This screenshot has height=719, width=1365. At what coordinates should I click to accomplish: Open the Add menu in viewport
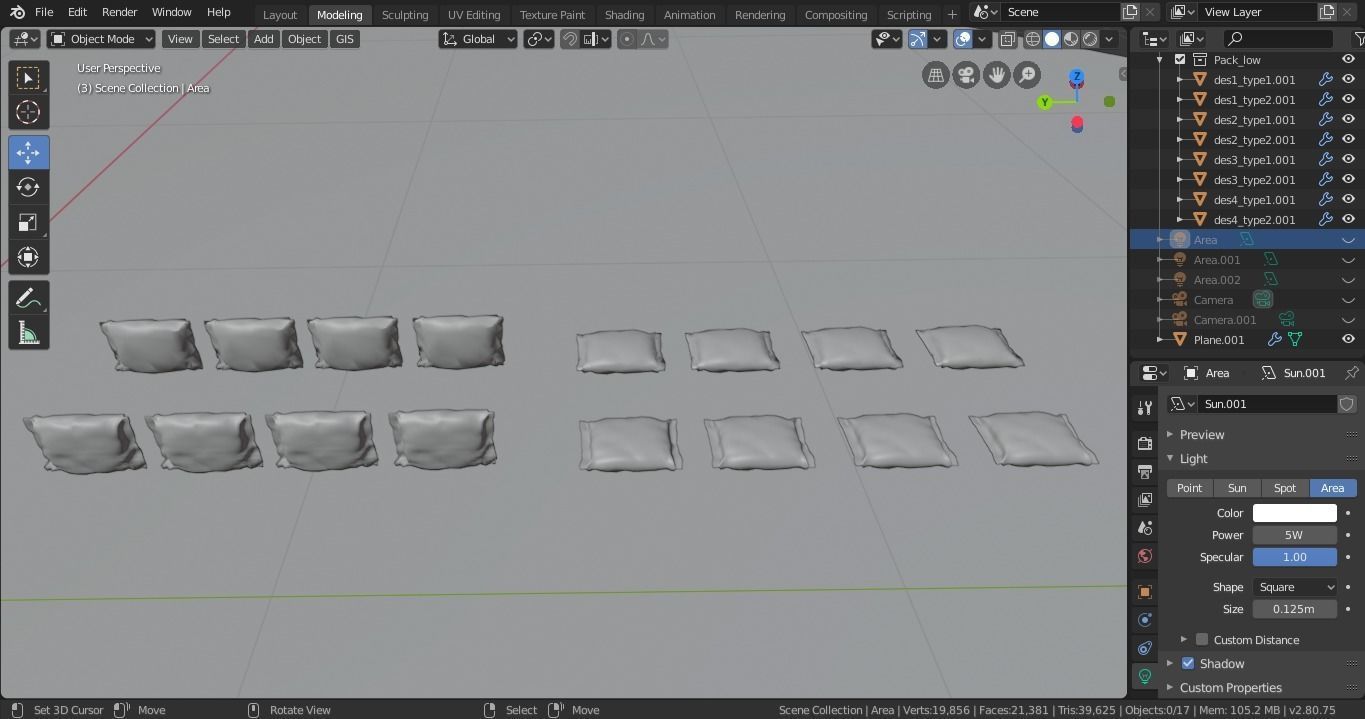263,39
